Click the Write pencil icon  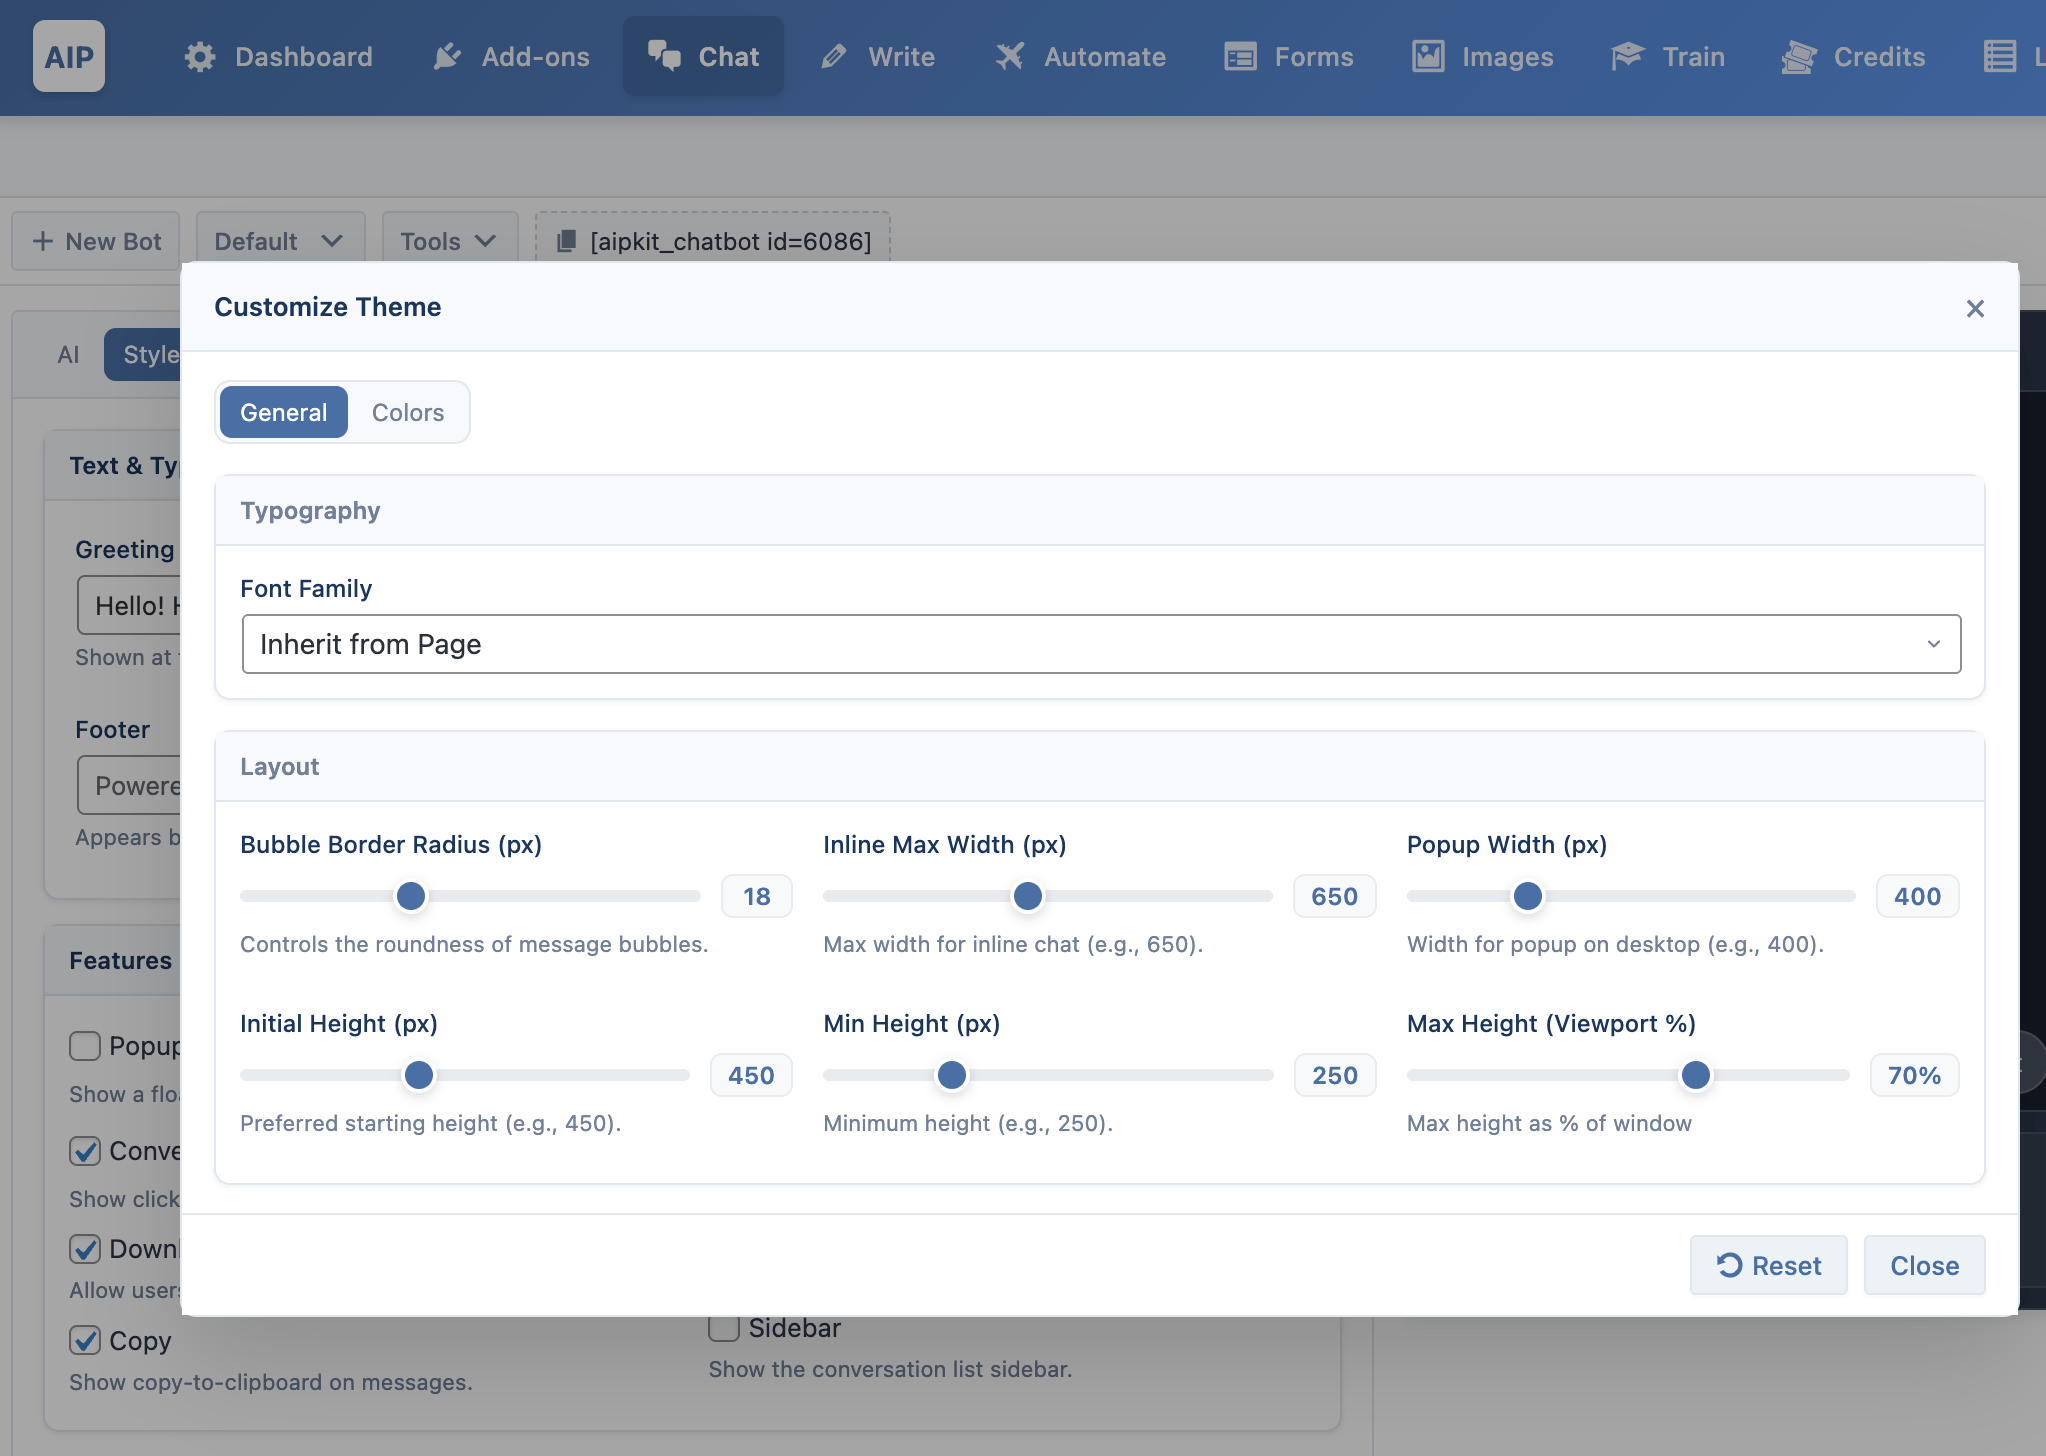click(834, 57)
